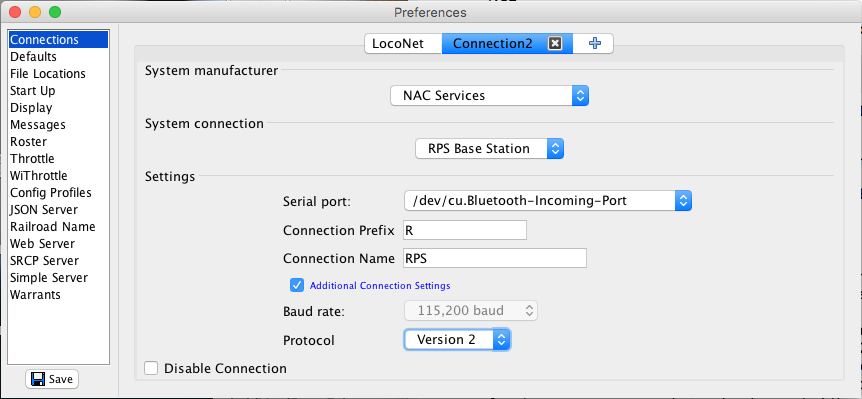The height and width of the screenshot is (399, 862).
Task: Open the Serial port dropdown
Action: pos(547,201)
